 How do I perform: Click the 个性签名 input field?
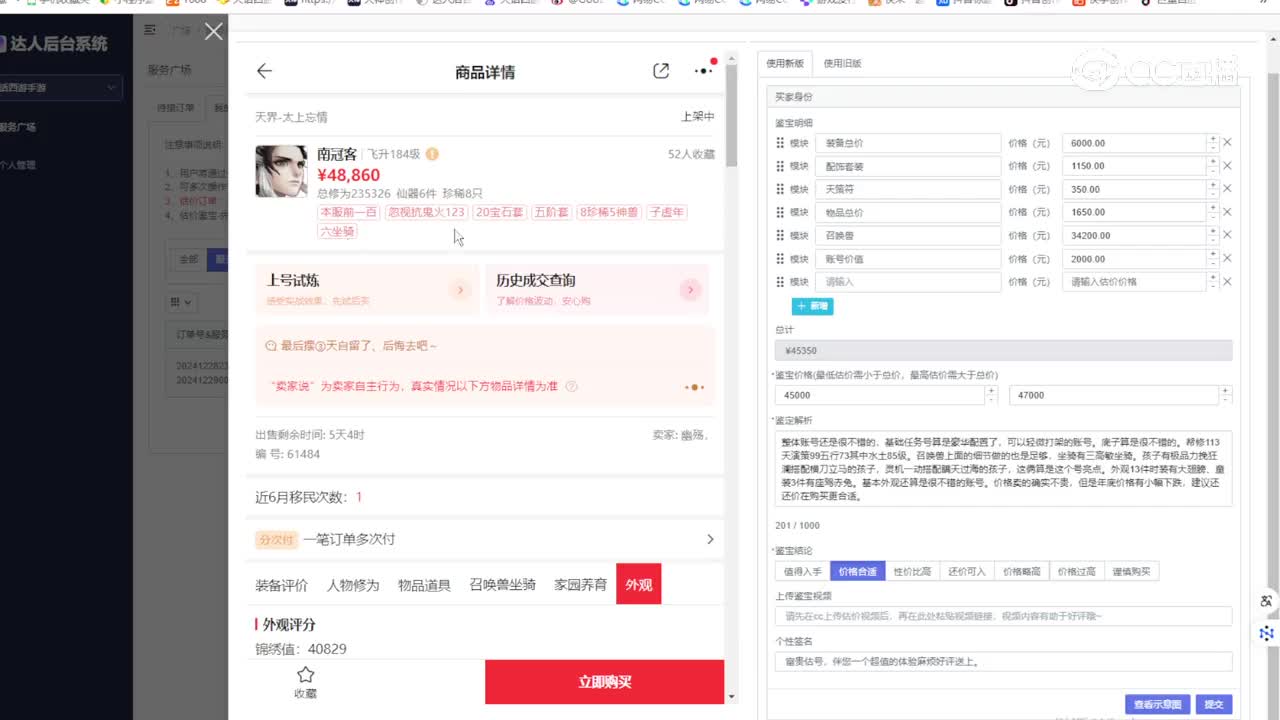click(1004, 661)
